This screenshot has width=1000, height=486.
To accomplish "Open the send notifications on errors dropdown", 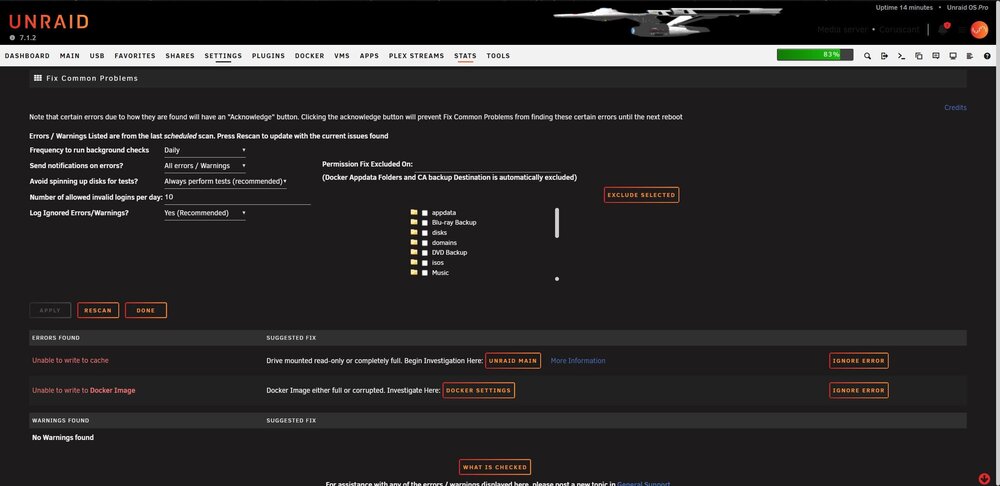I will click(205, 166).
